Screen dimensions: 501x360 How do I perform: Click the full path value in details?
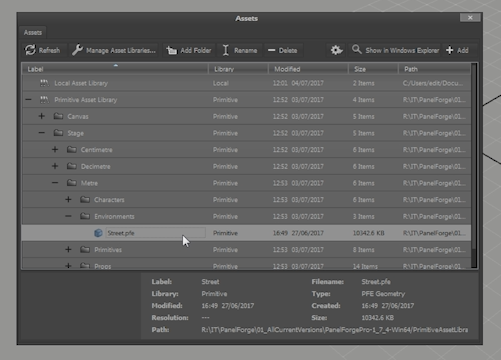pos(335,330)
